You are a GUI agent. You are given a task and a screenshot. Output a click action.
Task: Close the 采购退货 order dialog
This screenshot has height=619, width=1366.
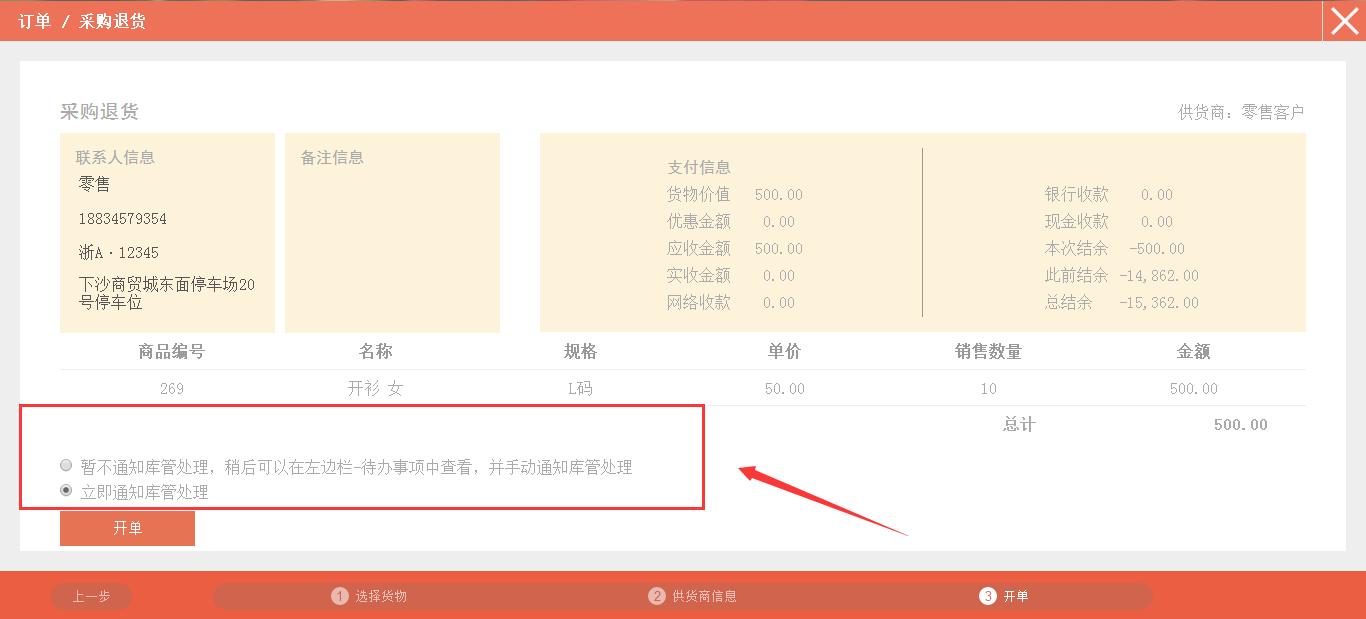pos(1344,21)
